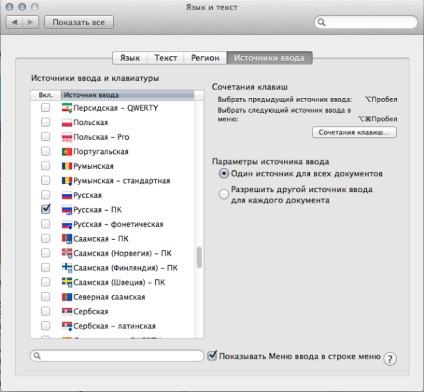The width and height of the screenshot is (424, 392).
Task: Click the input source list scrollbar thumb
Action: click(x=199, y=257)
